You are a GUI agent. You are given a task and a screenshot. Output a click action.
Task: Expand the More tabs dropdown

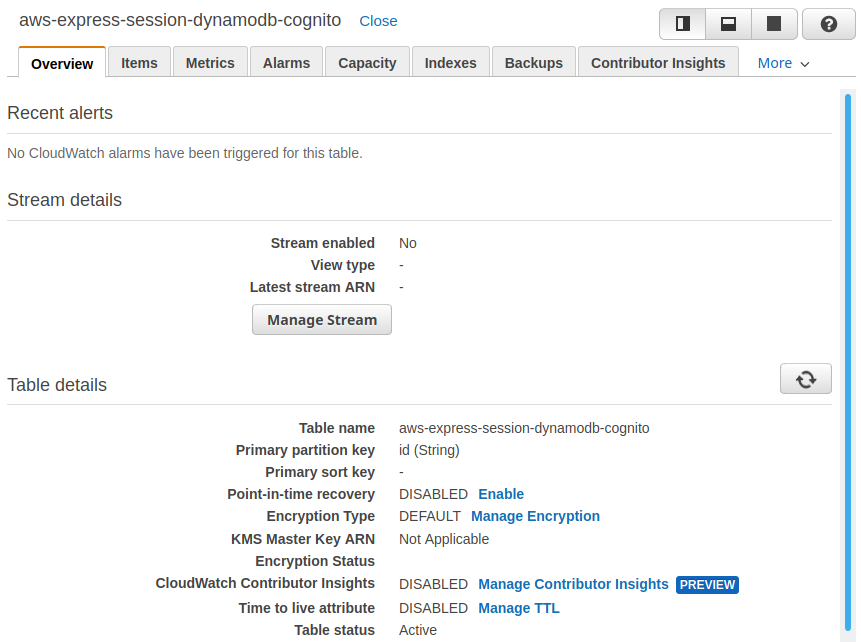[x=783, y=63]
